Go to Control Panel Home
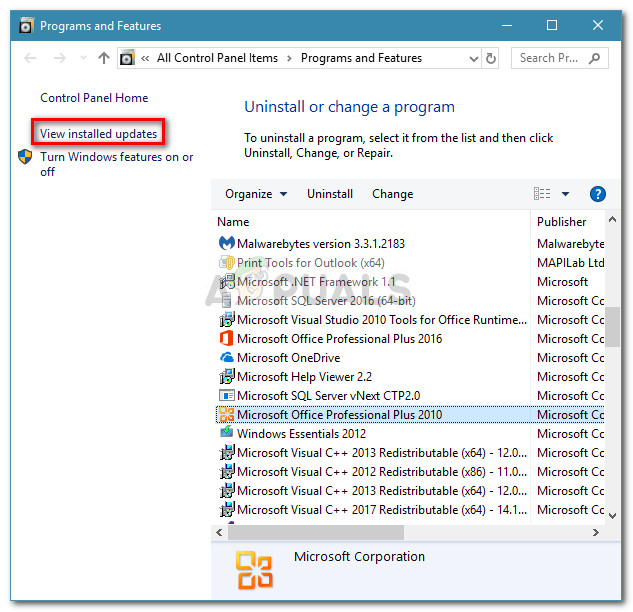The width and height of the screenshot is (633, 612). click(x=94, y=98)
